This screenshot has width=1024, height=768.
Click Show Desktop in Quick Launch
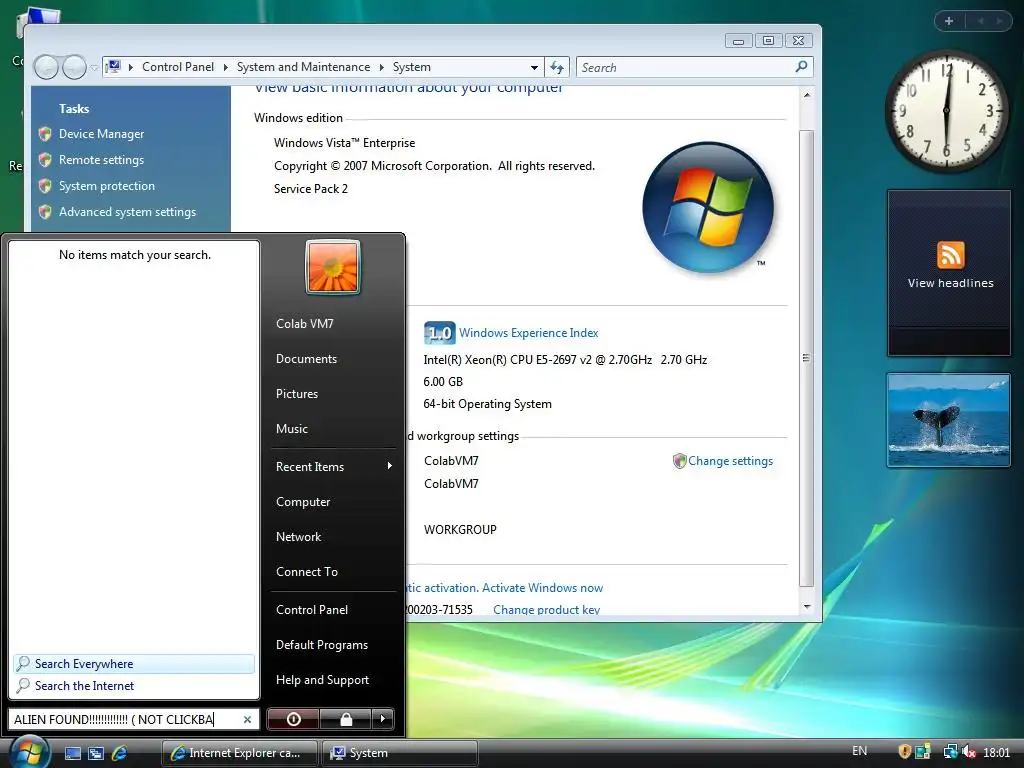pyautogui.click(x=72, y=753)
